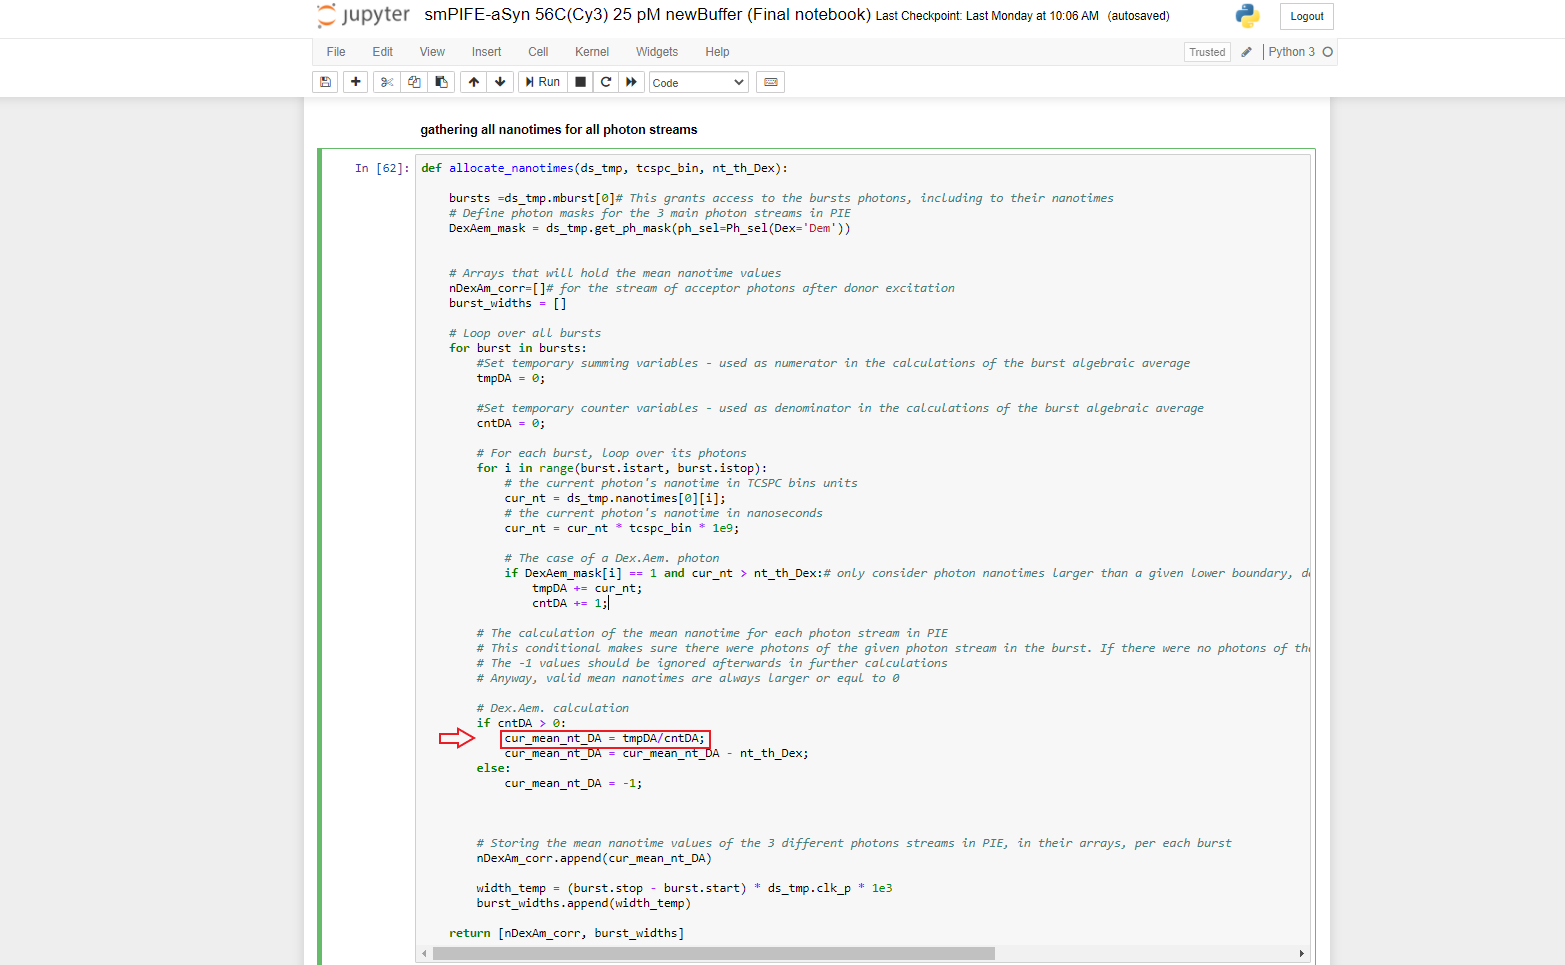Restart the kernel using the circular arrow
1565x965 pixels.
coord(605,82)
